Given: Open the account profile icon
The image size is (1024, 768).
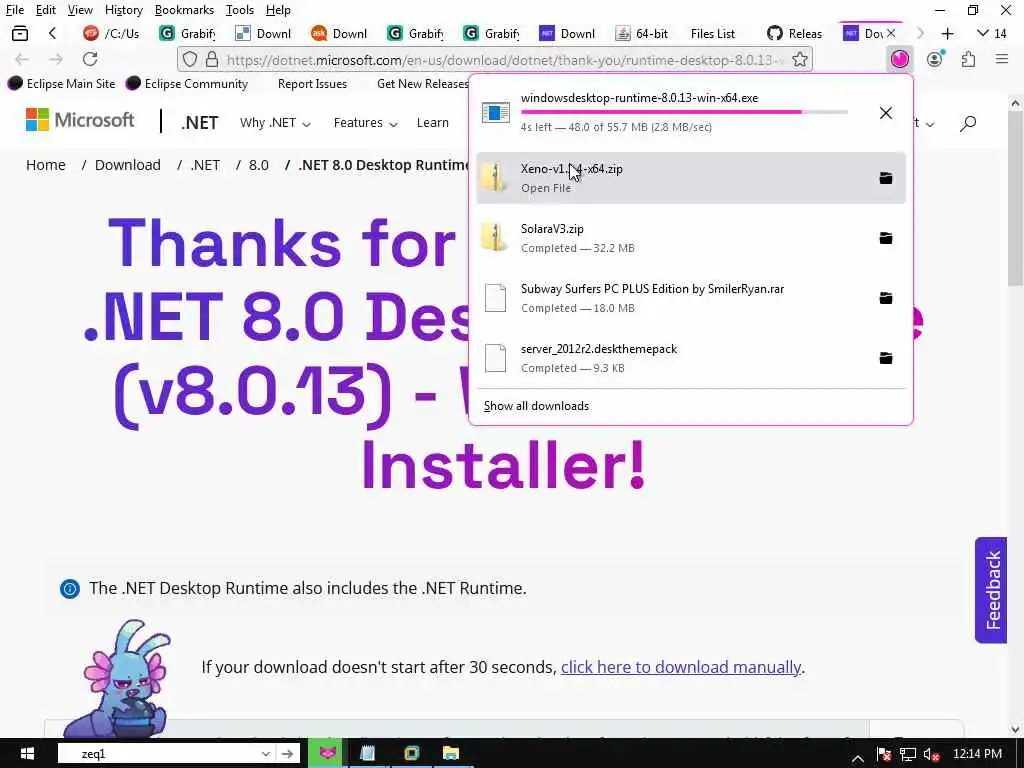Looking at the screenshot, I should click(x=935, y=59).
